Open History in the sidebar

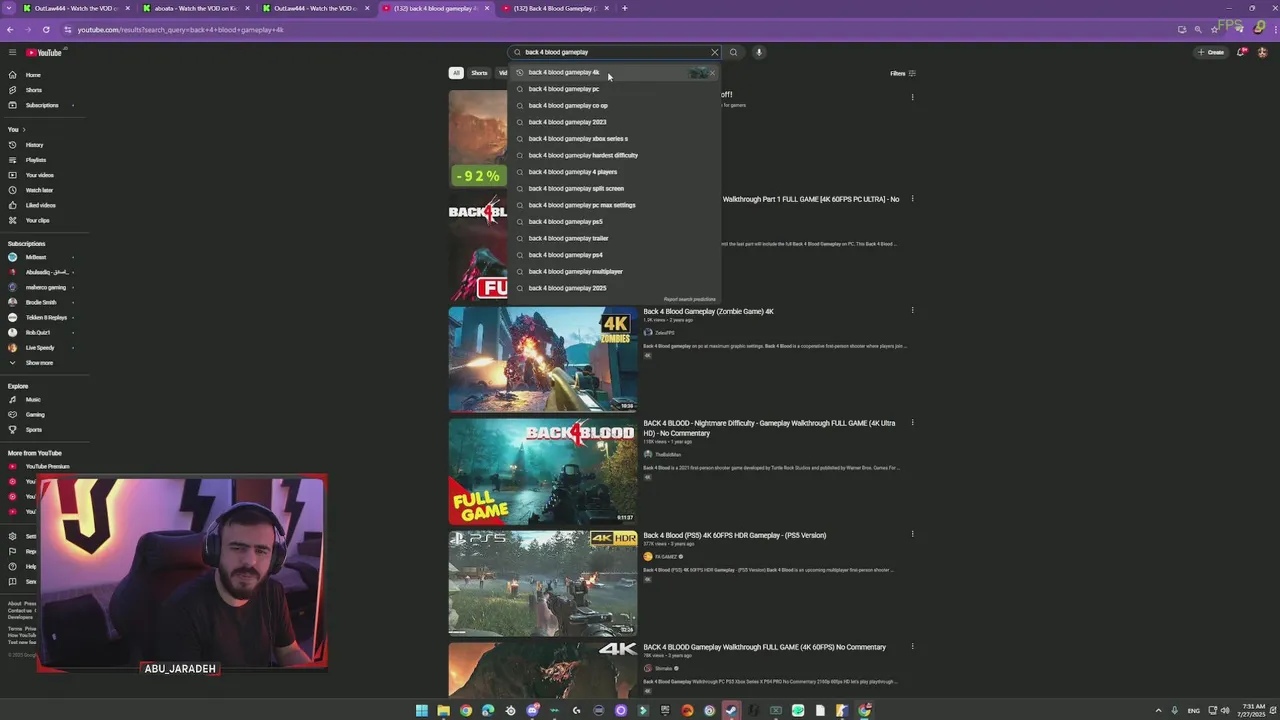point(34,145)
